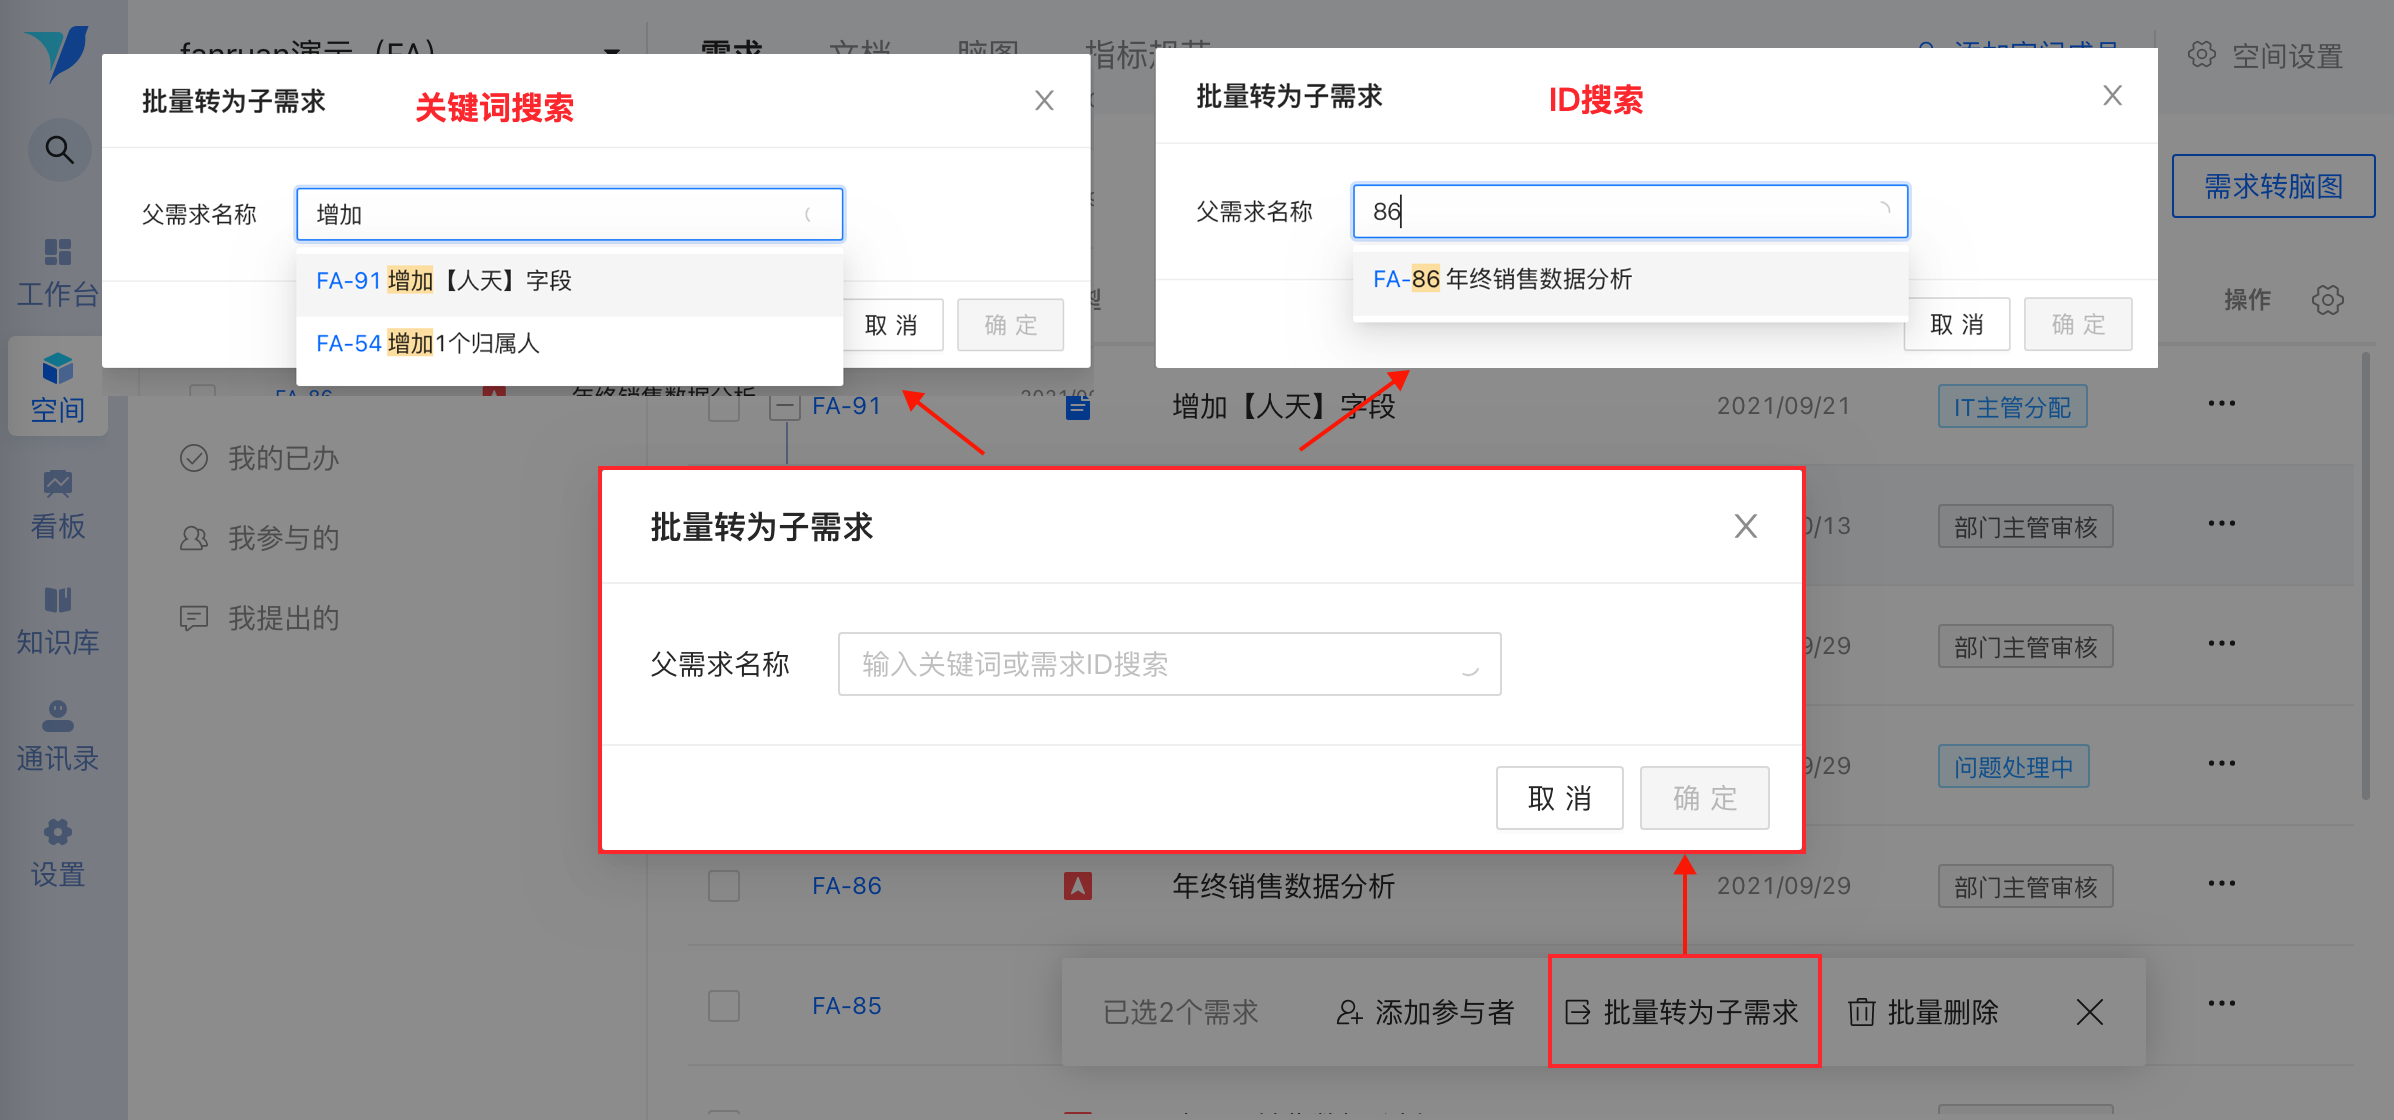This screenshot has width=2394, height=1120.
Task: Click the 批量删除 trash option
Action: click(x=1922, y=1012)
